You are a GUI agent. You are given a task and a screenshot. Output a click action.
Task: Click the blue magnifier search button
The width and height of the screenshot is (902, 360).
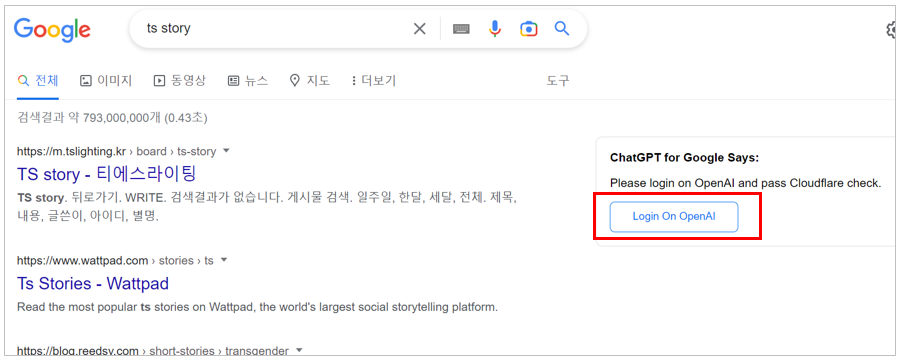[562, 28]
